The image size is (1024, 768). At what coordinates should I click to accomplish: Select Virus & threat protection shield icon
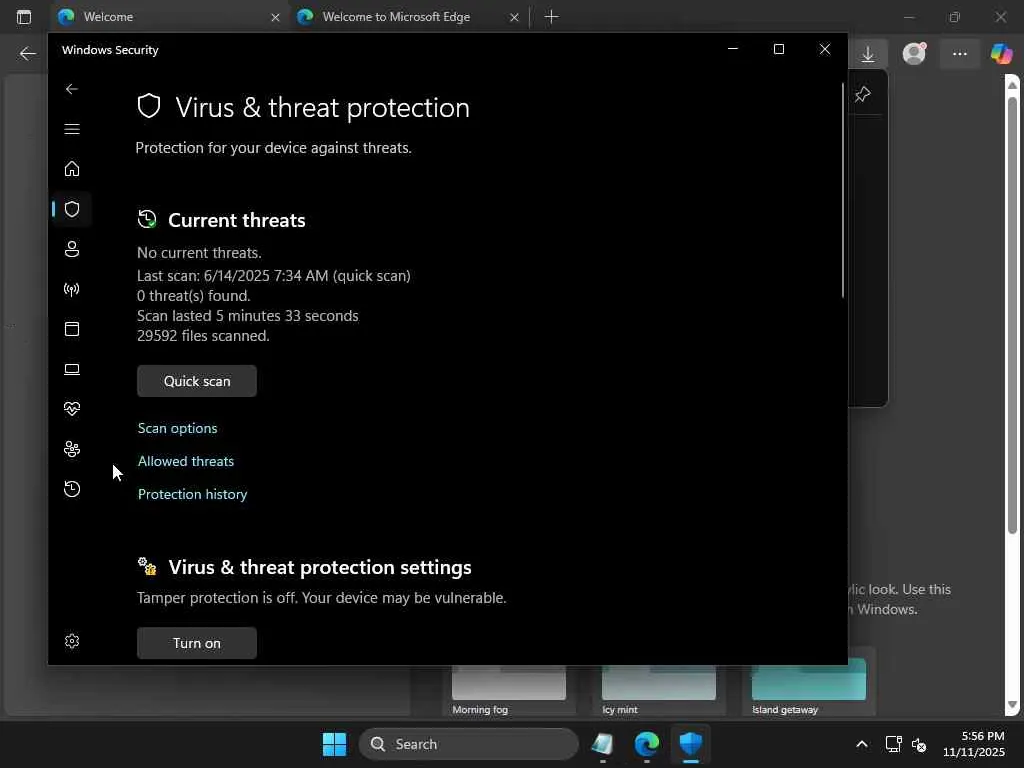[x=72, y=209]
